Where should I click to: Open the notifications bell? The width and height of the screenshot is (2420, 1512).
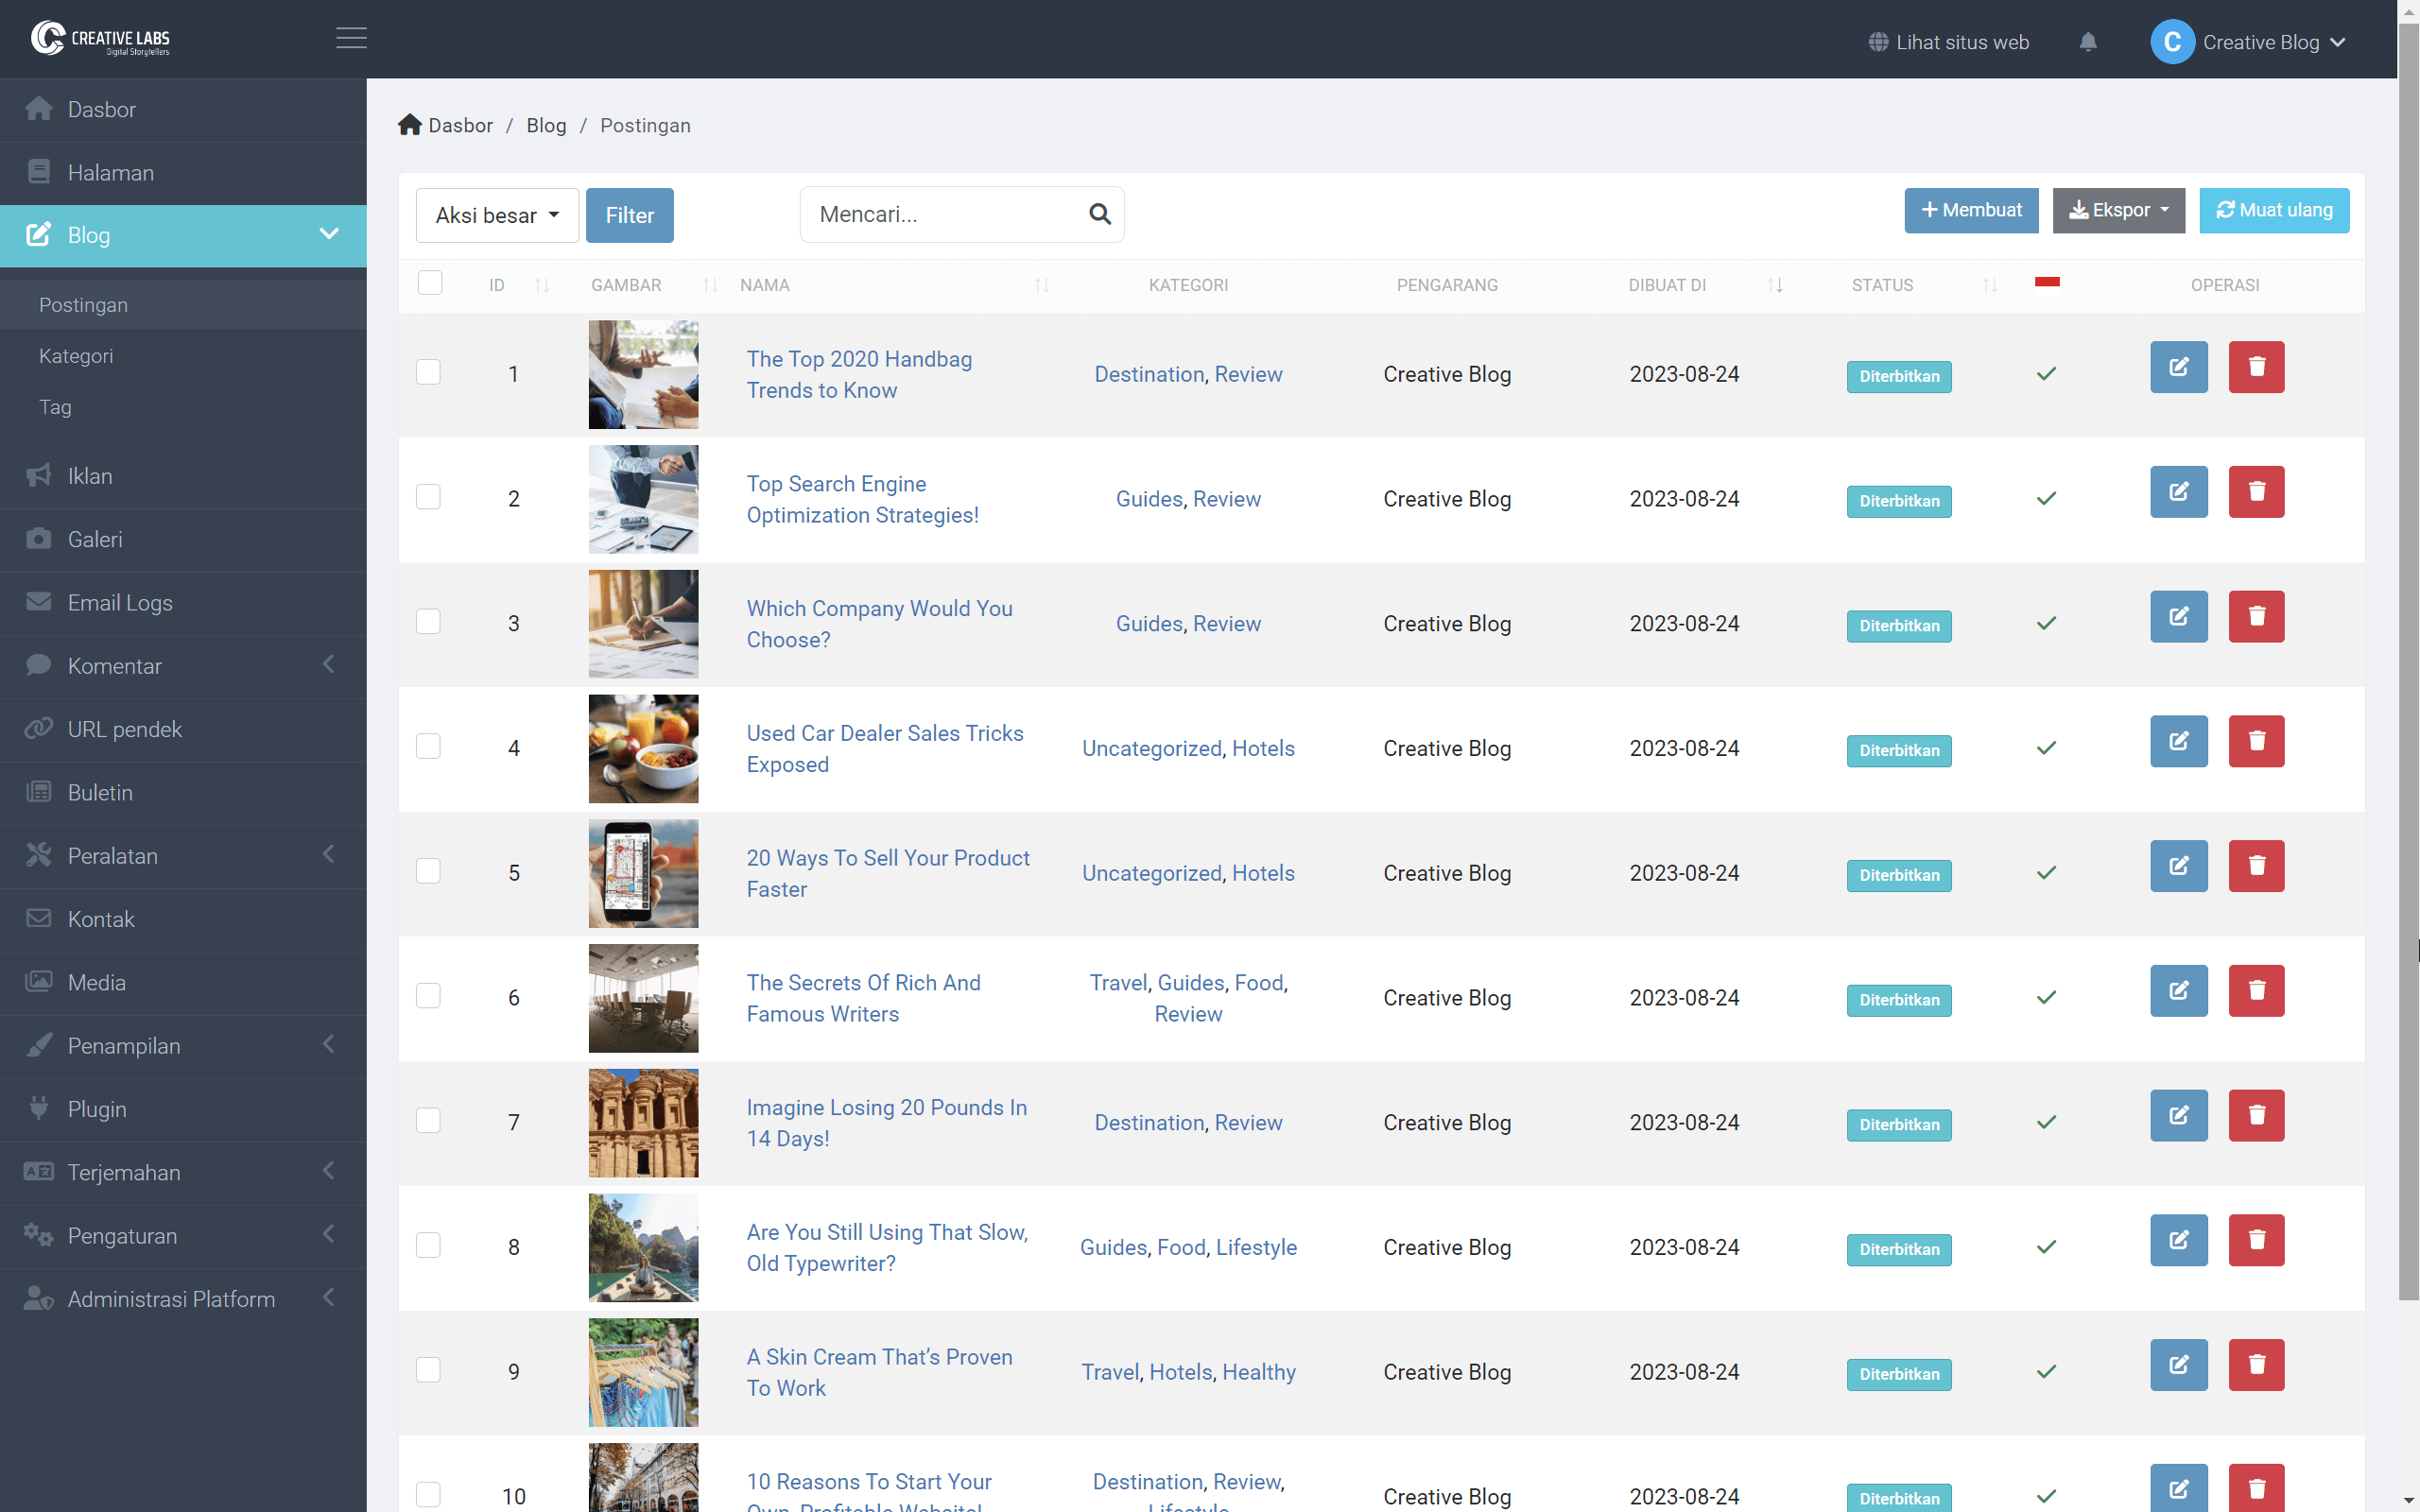click(x=2089, y=42)
